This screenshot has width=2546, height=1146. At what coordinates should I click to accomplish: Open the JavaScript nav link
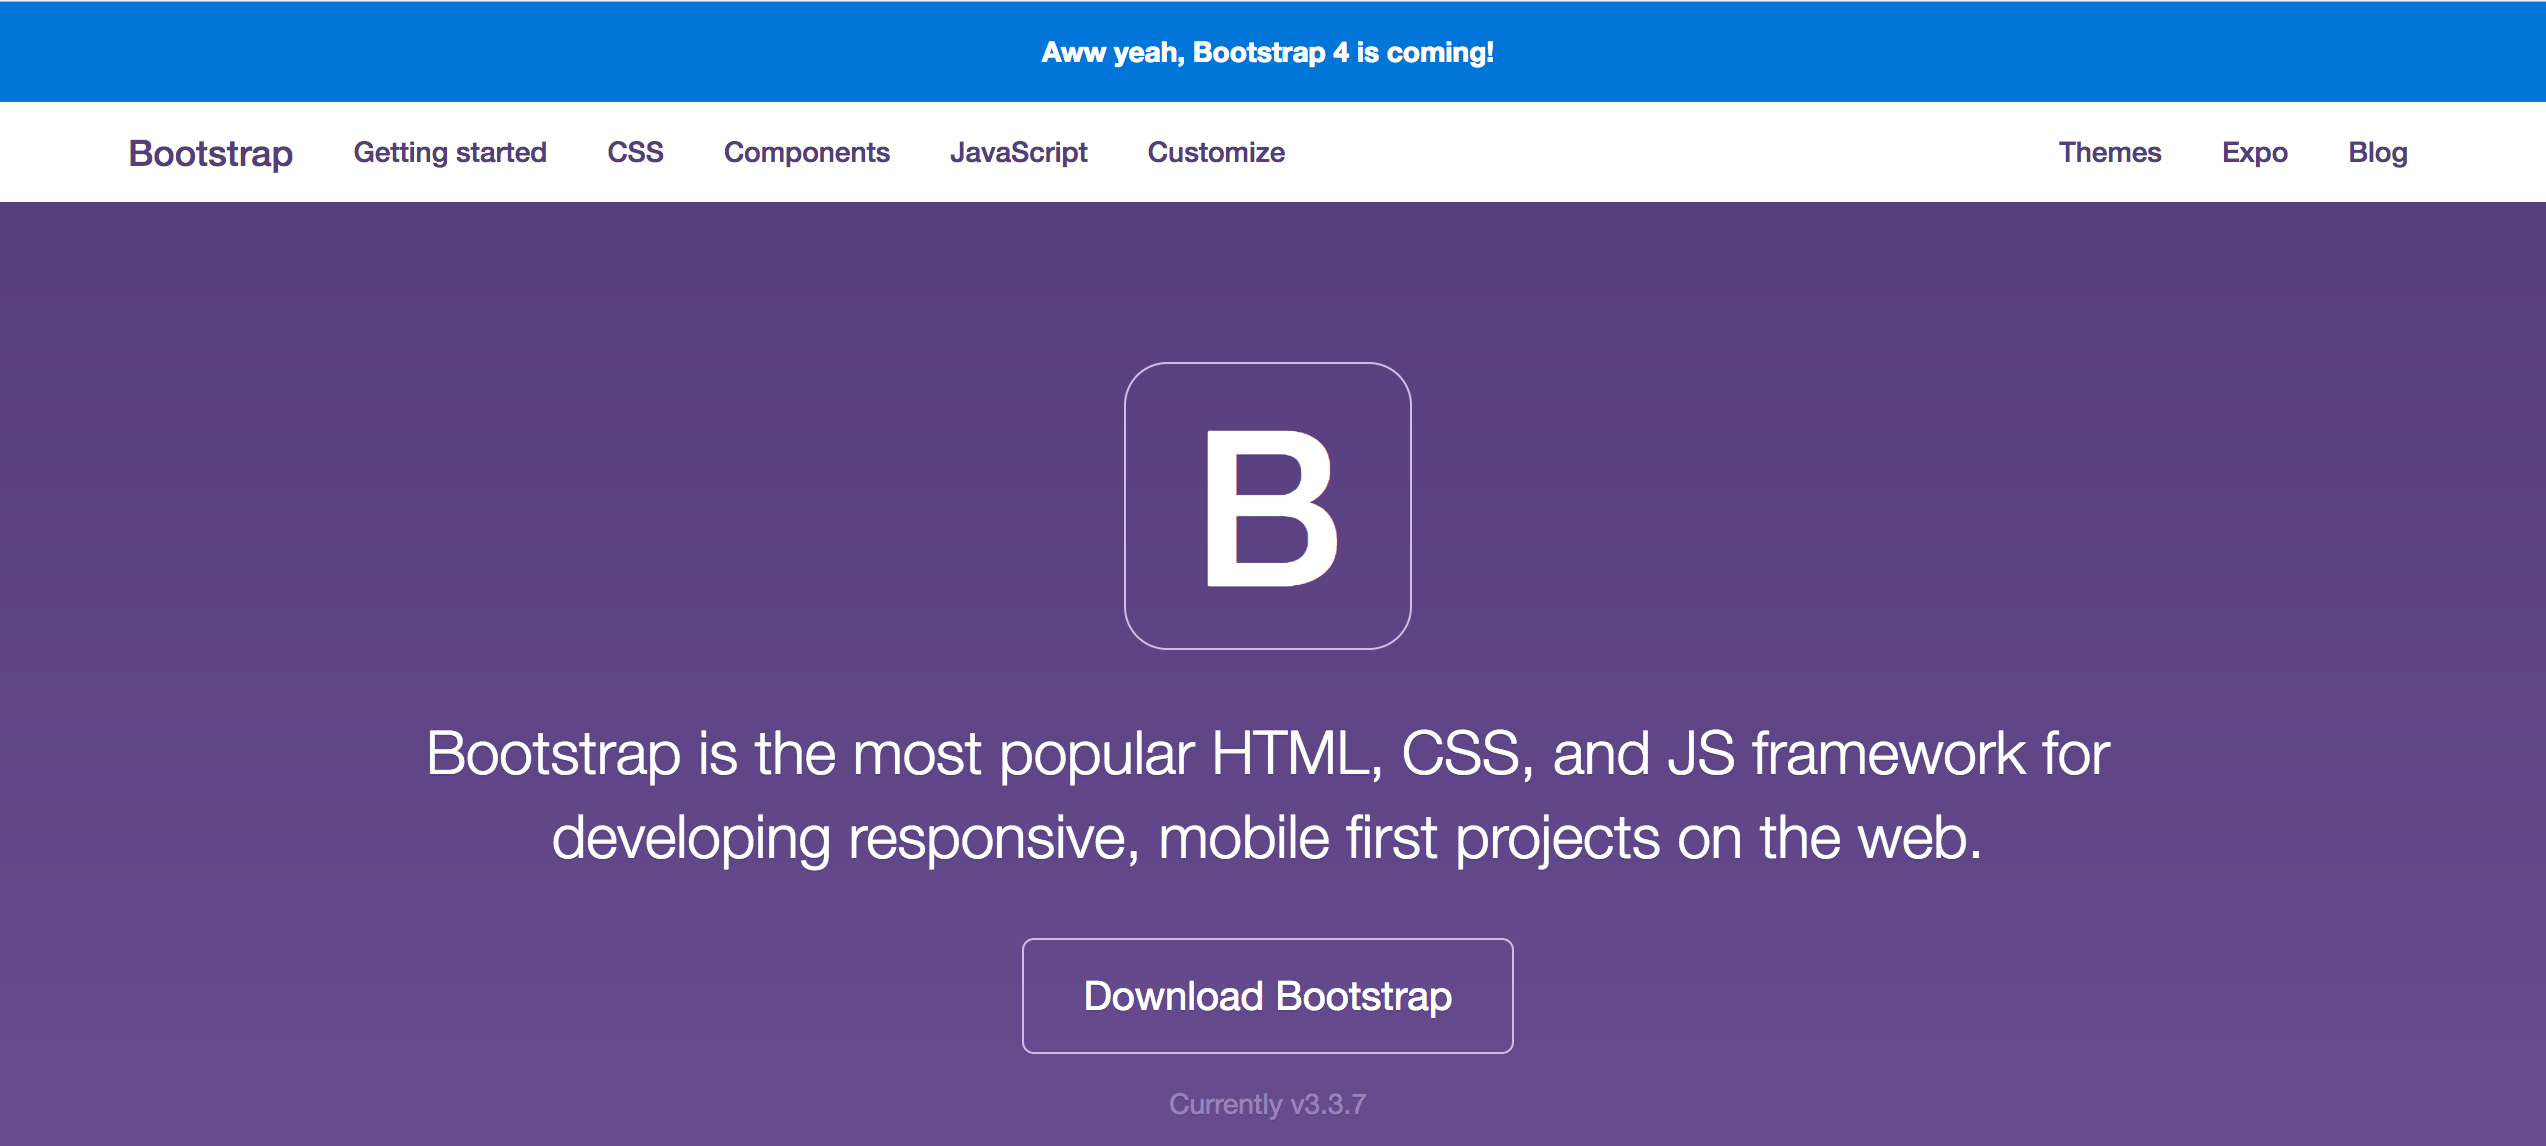pos(1018,152)
